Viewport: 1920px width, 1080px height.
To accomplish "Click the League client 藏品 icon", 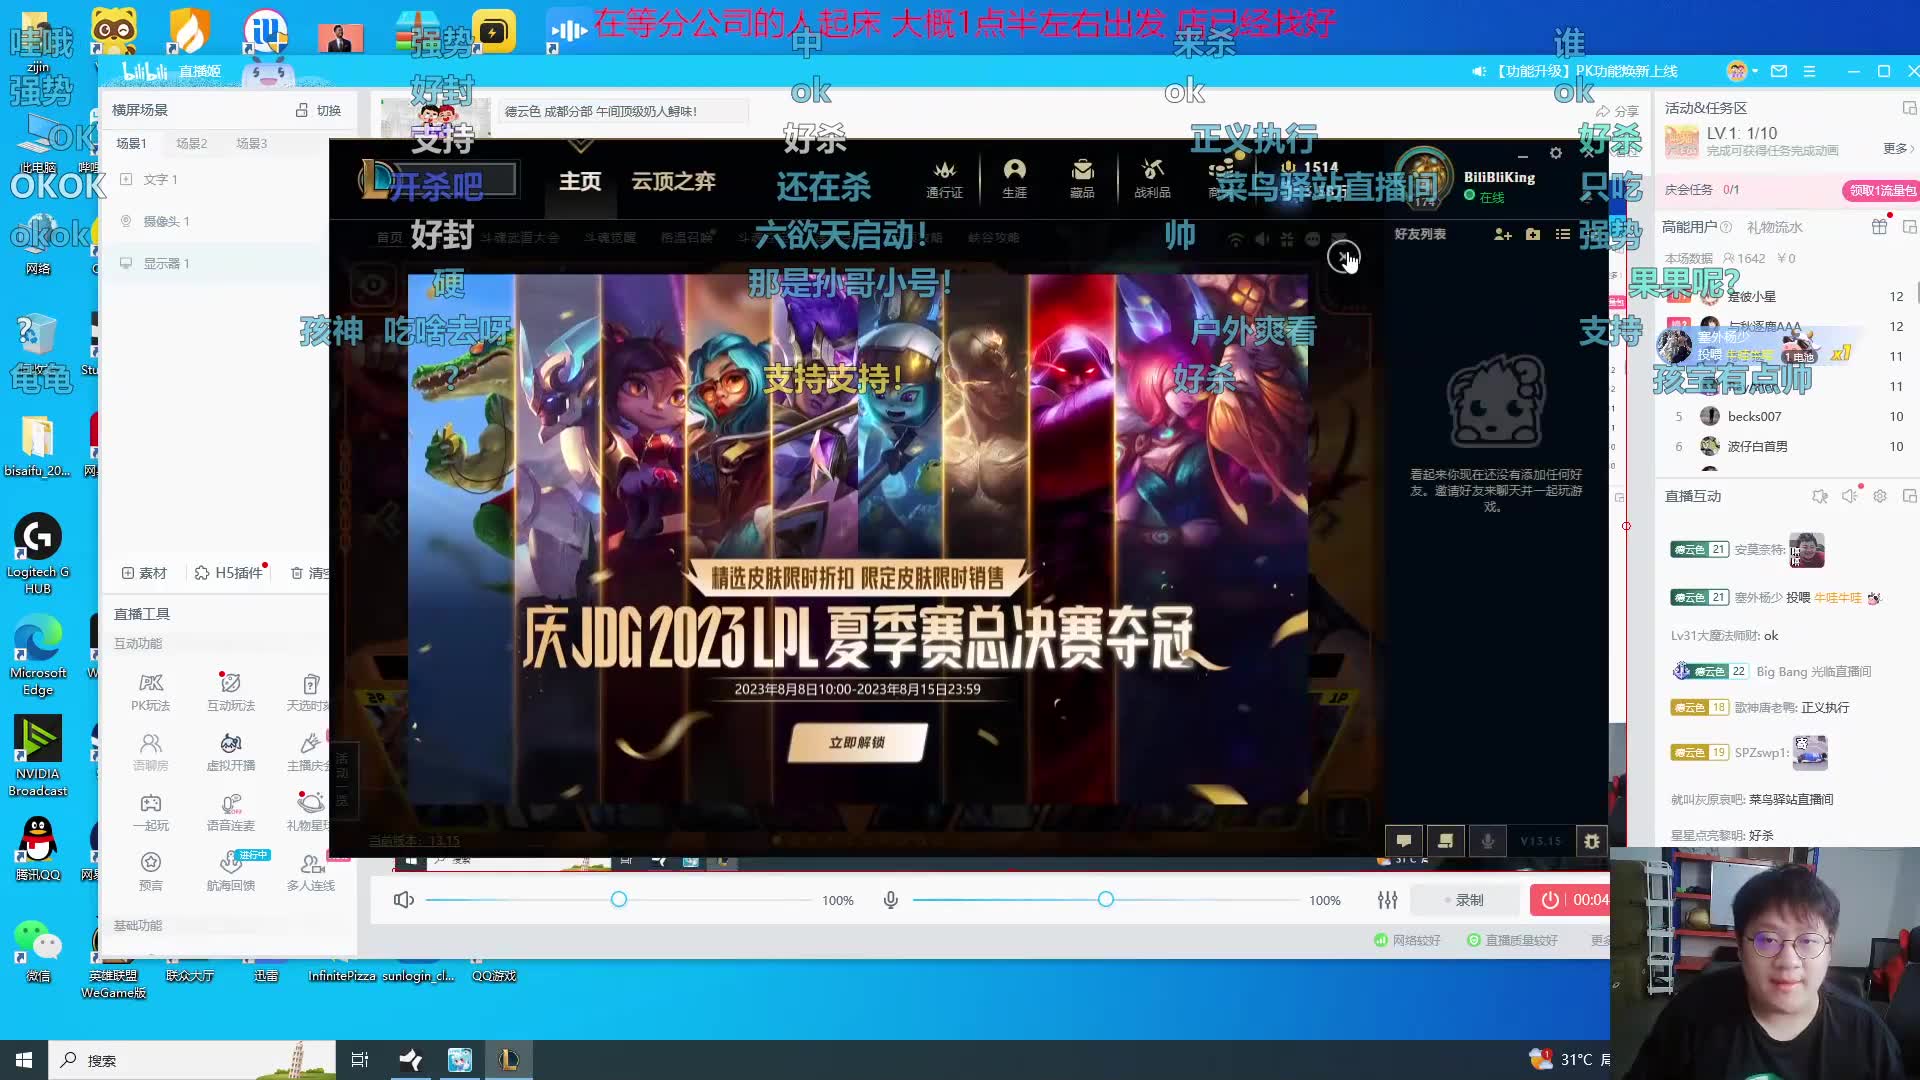I will [x=1082, y=180].
